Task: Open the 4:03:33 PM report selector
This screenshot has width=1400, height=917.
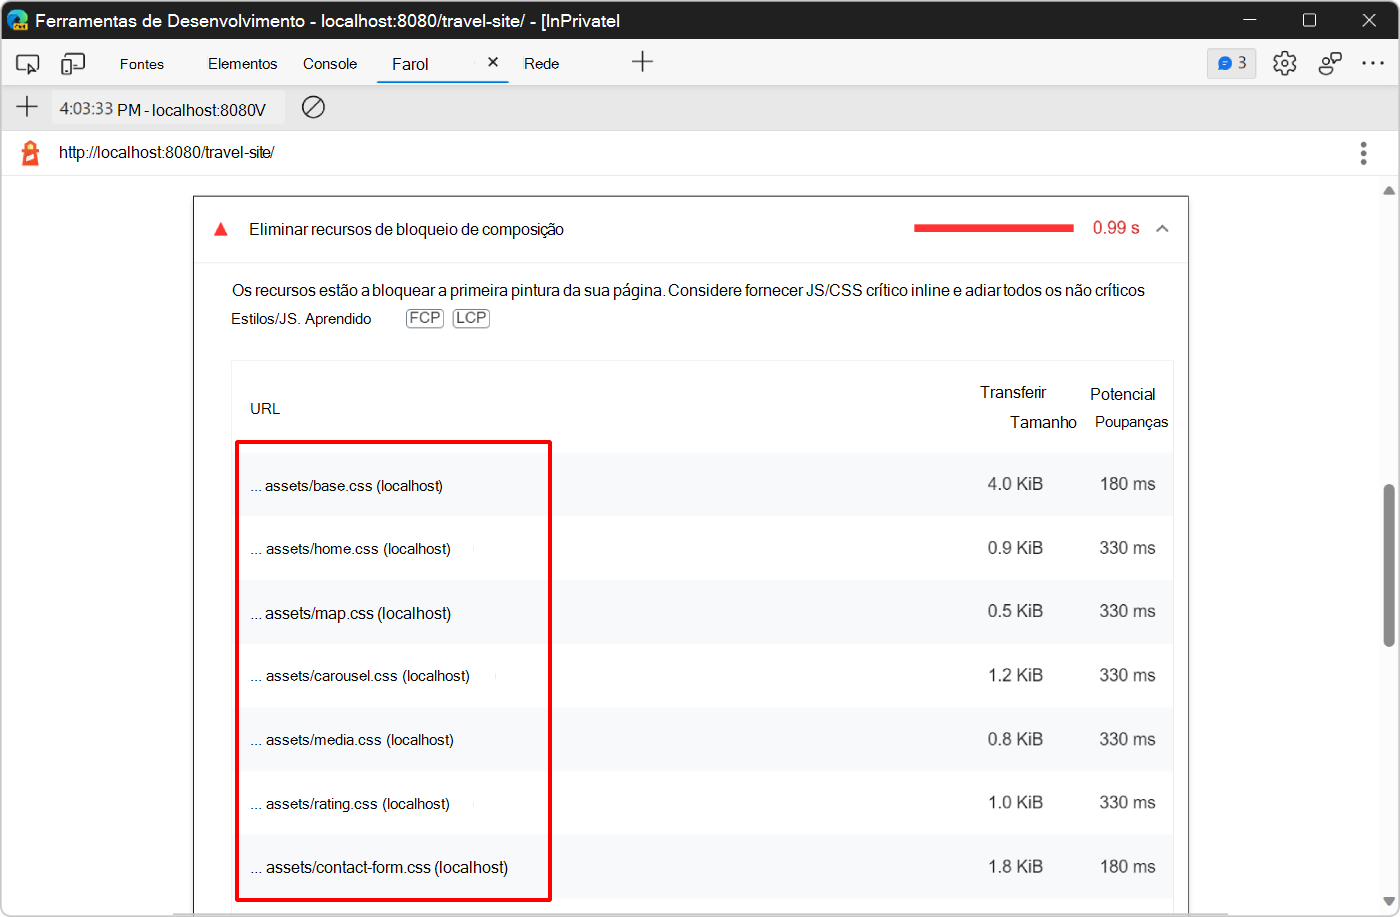Action: click(166, 107)
